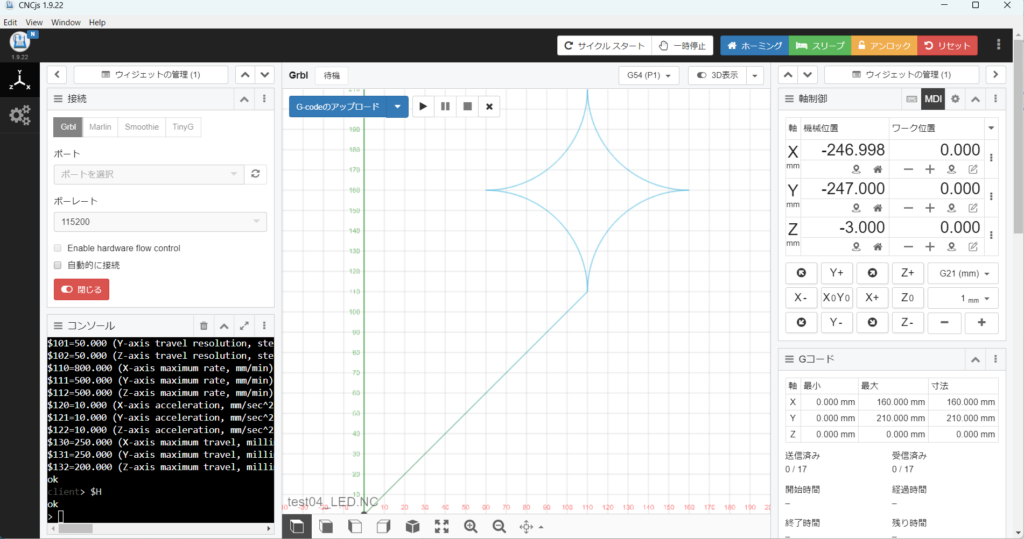Zoom out on the 3D visualizer
Viewport: 1024px width, 539px height.
click(497, 526)
